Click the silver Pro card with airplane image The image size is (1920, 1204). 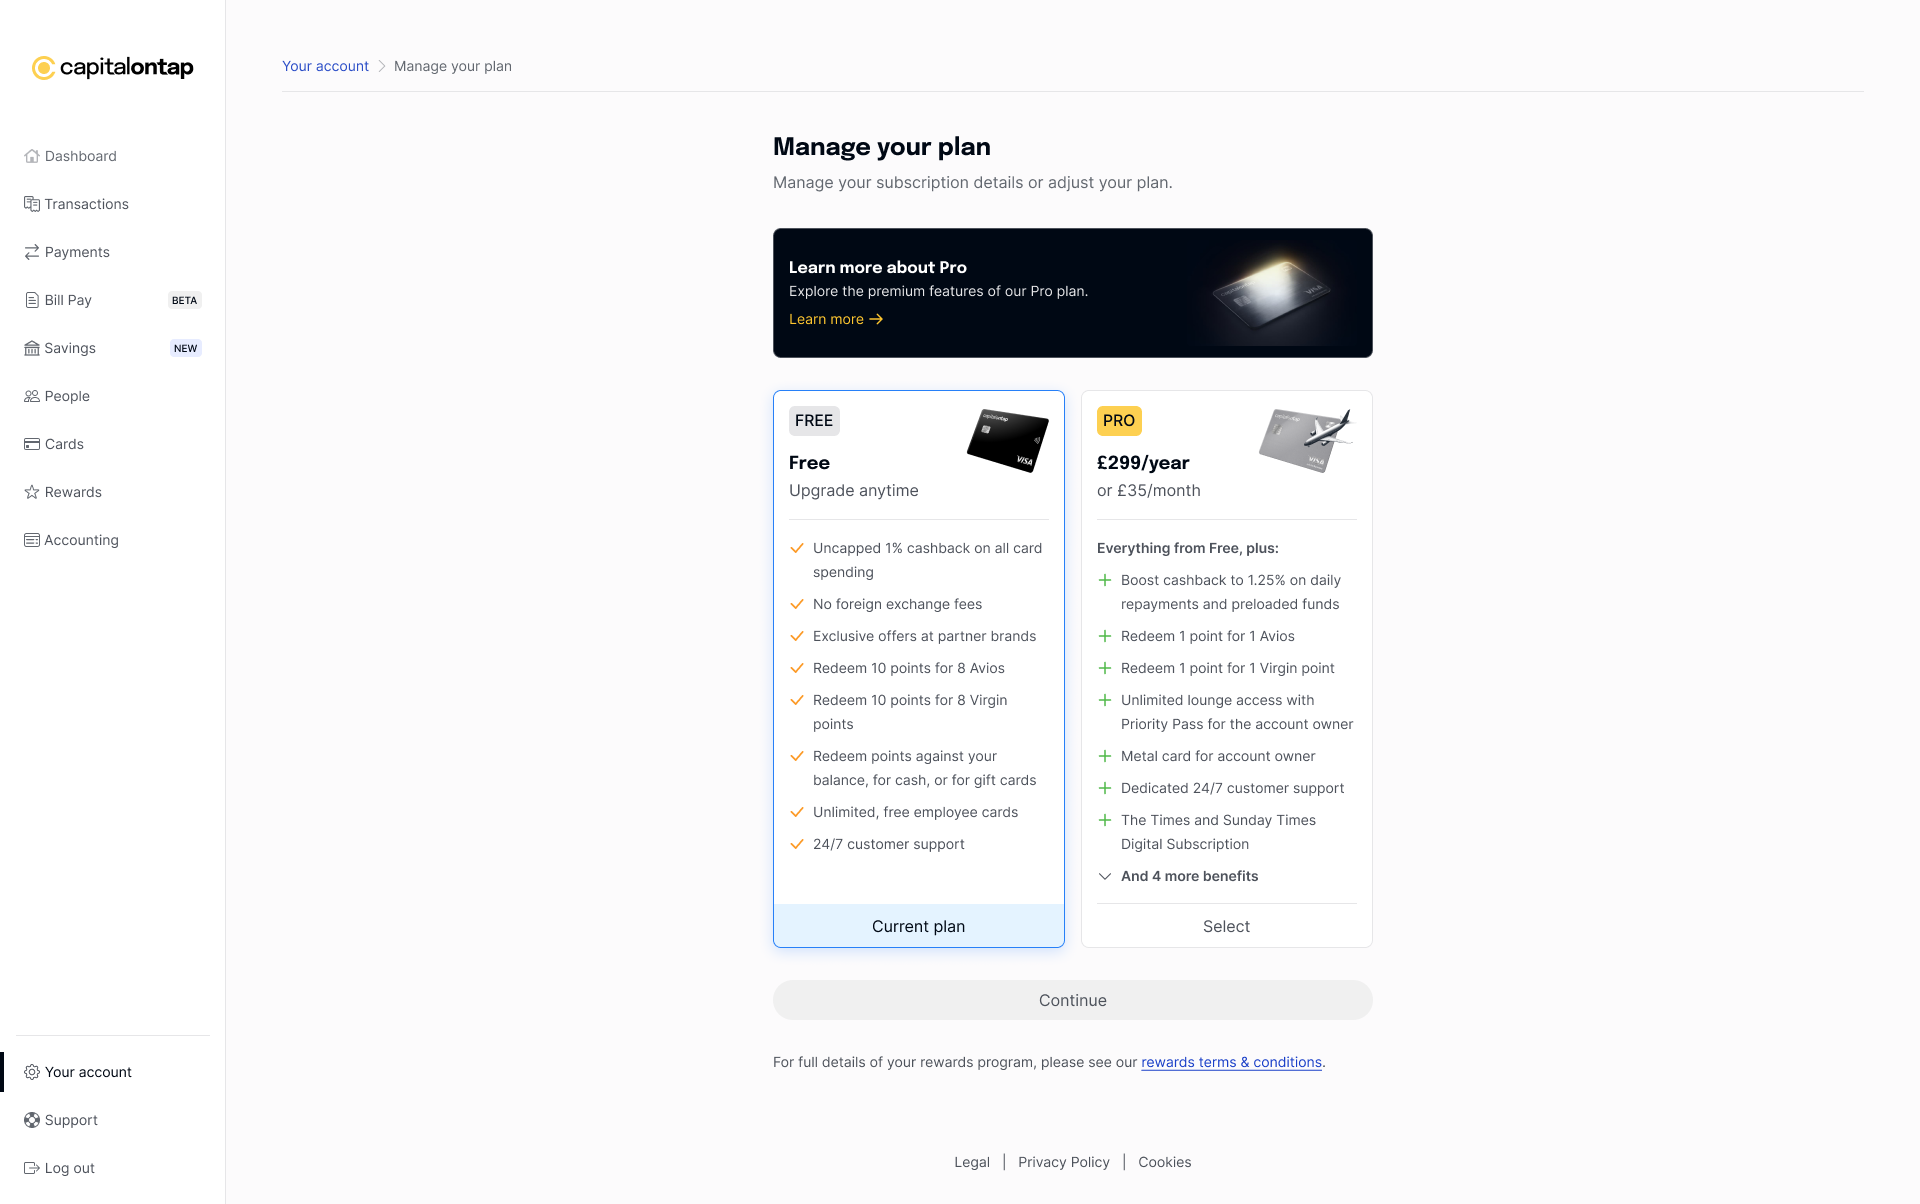[1306, 440]
